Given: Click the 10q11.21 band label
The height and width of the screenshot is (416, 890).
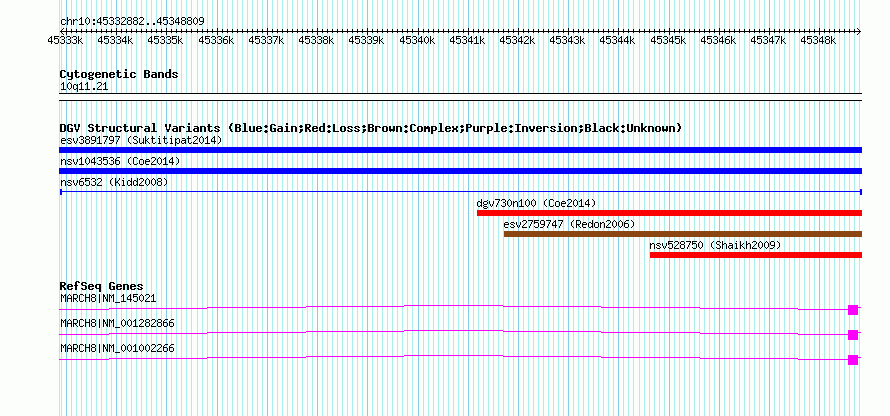Looking at the screenshot, I should pyautogui.click(x=84, y=87).
